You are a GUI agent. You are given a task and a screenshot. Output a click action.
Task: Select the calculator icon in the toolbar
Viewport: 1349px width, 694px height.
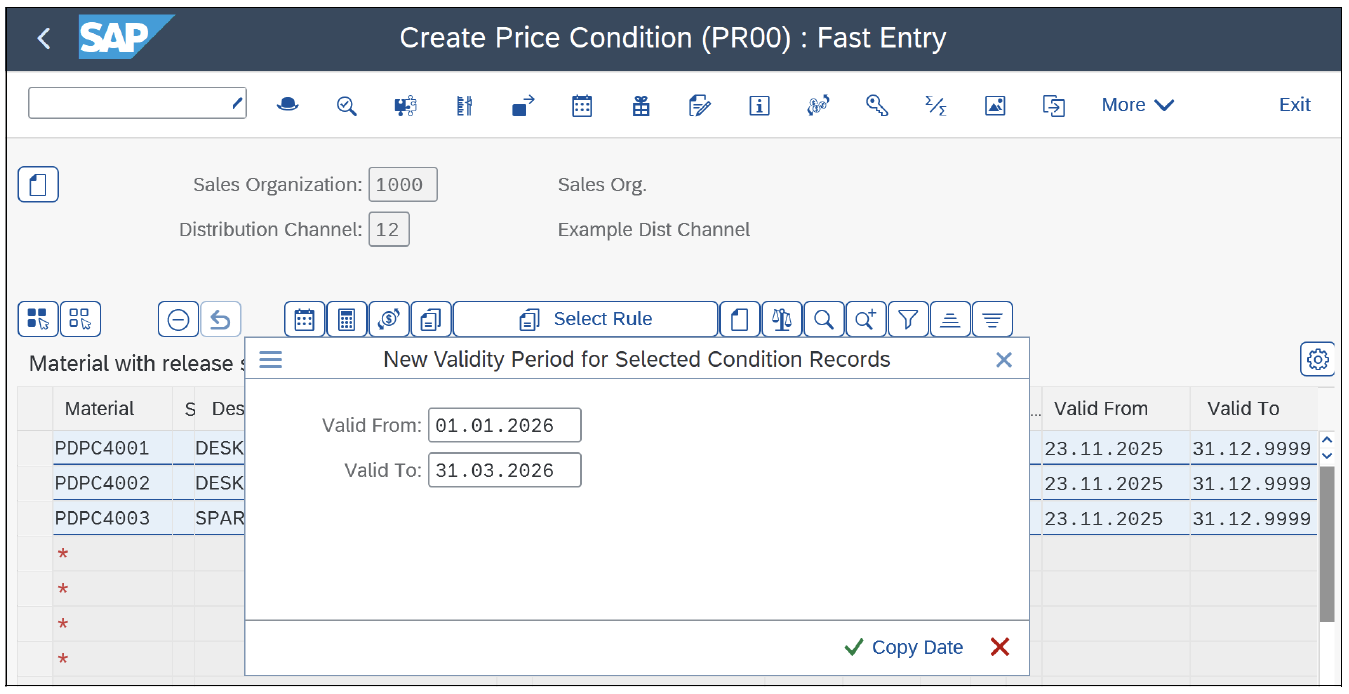346,319
